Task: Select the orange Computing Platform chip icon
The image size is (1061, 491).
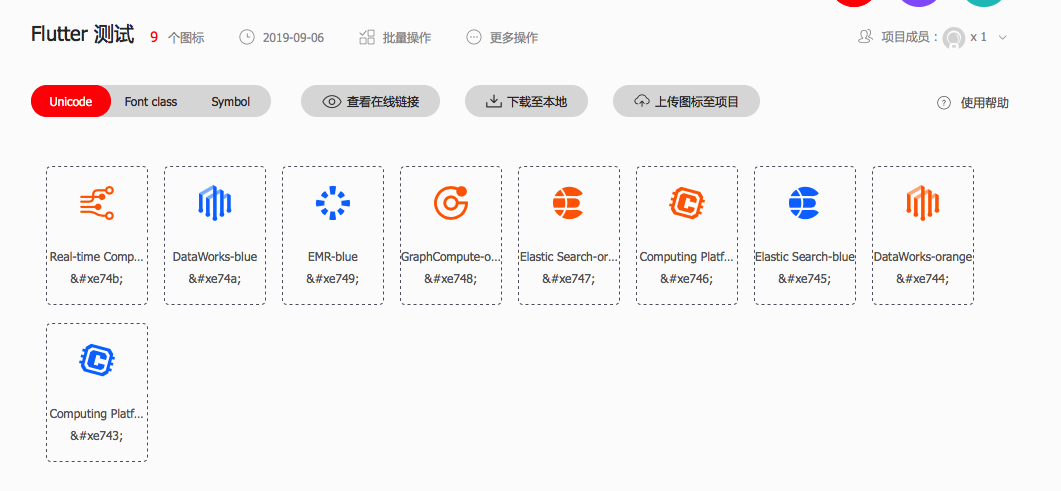Action: click(687, 202)
